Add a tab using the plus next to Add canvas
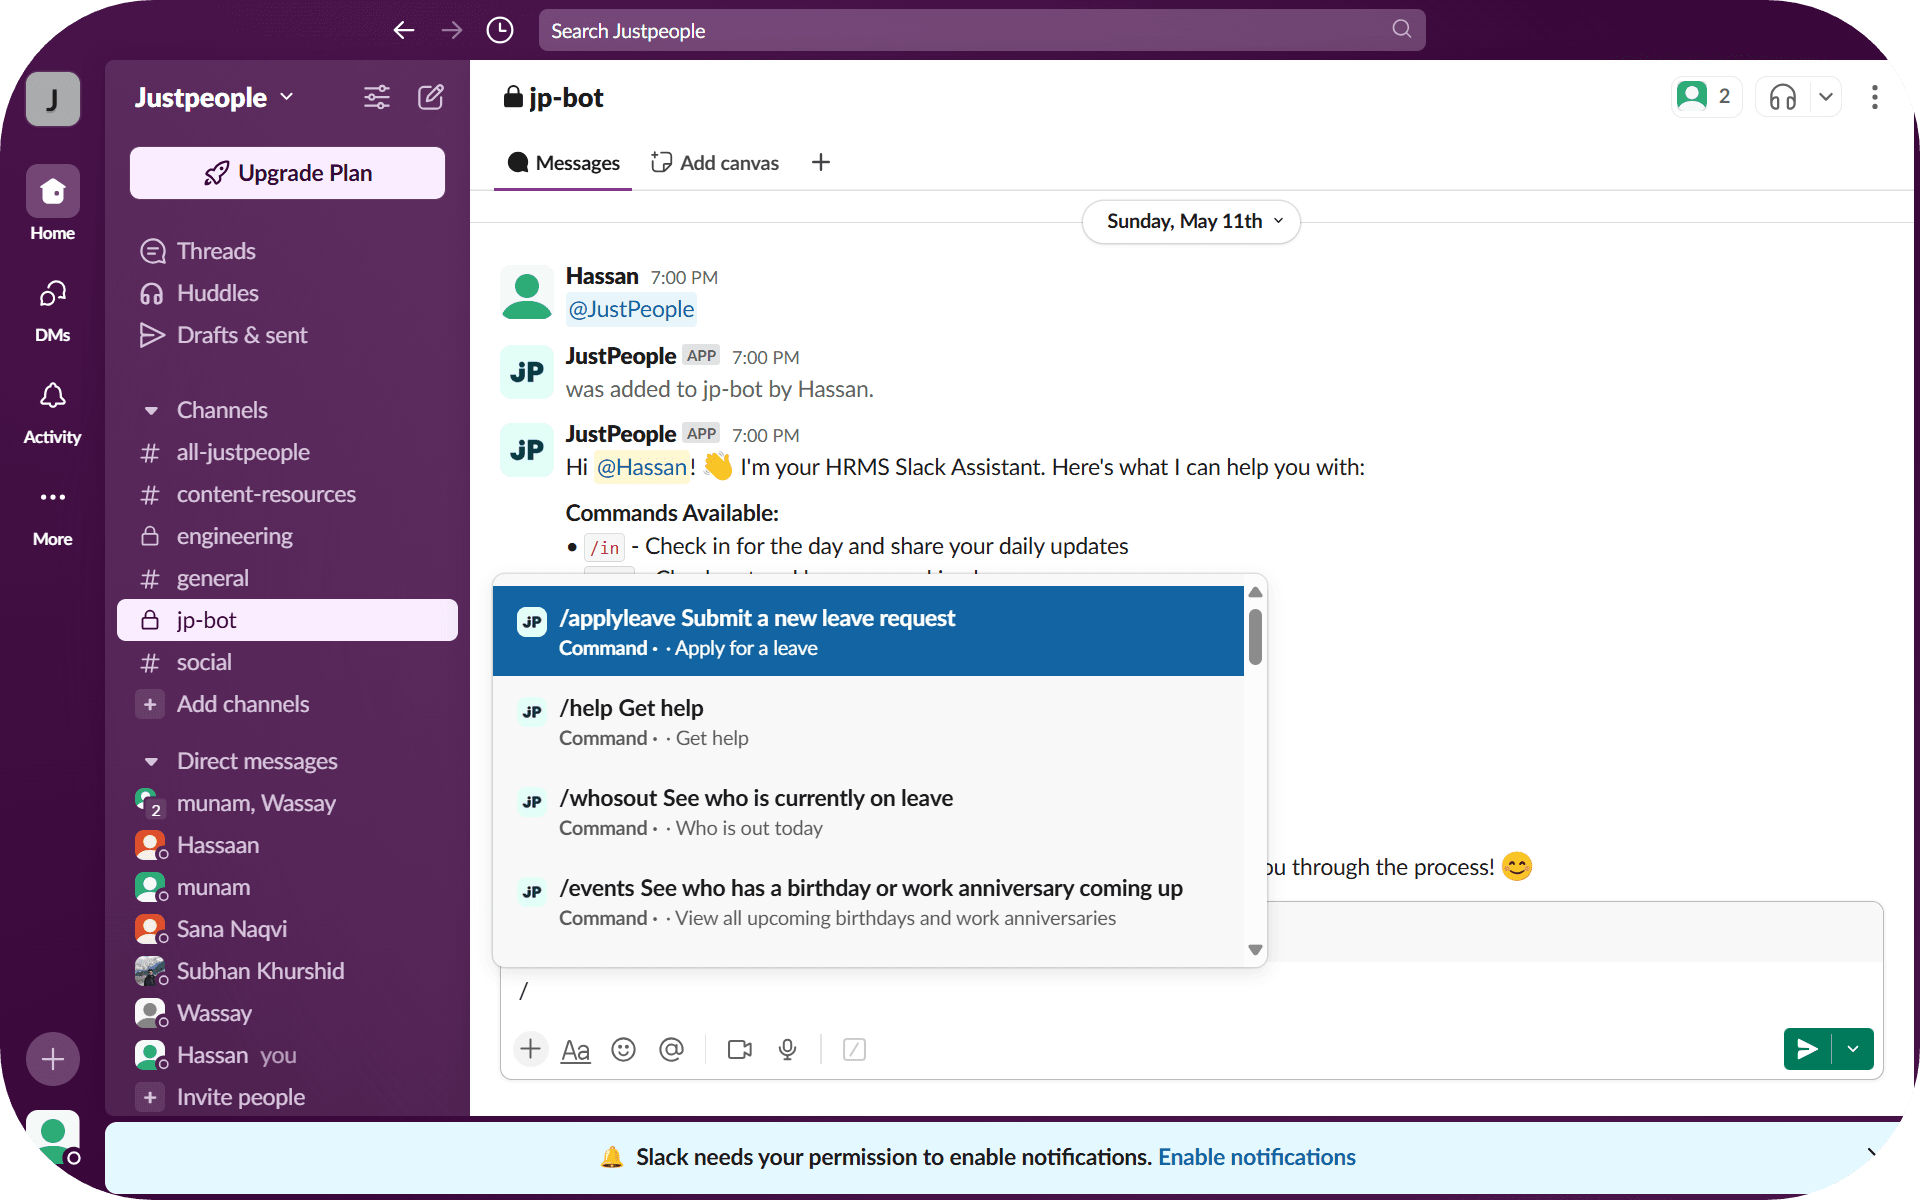The image size is (1920, 1200). coord(821,162)
